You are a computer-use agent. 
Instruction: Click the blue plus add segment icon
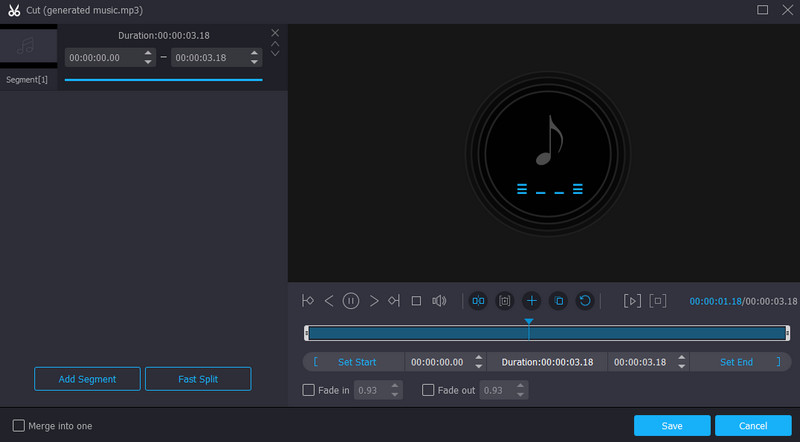[x=531, y=300]
